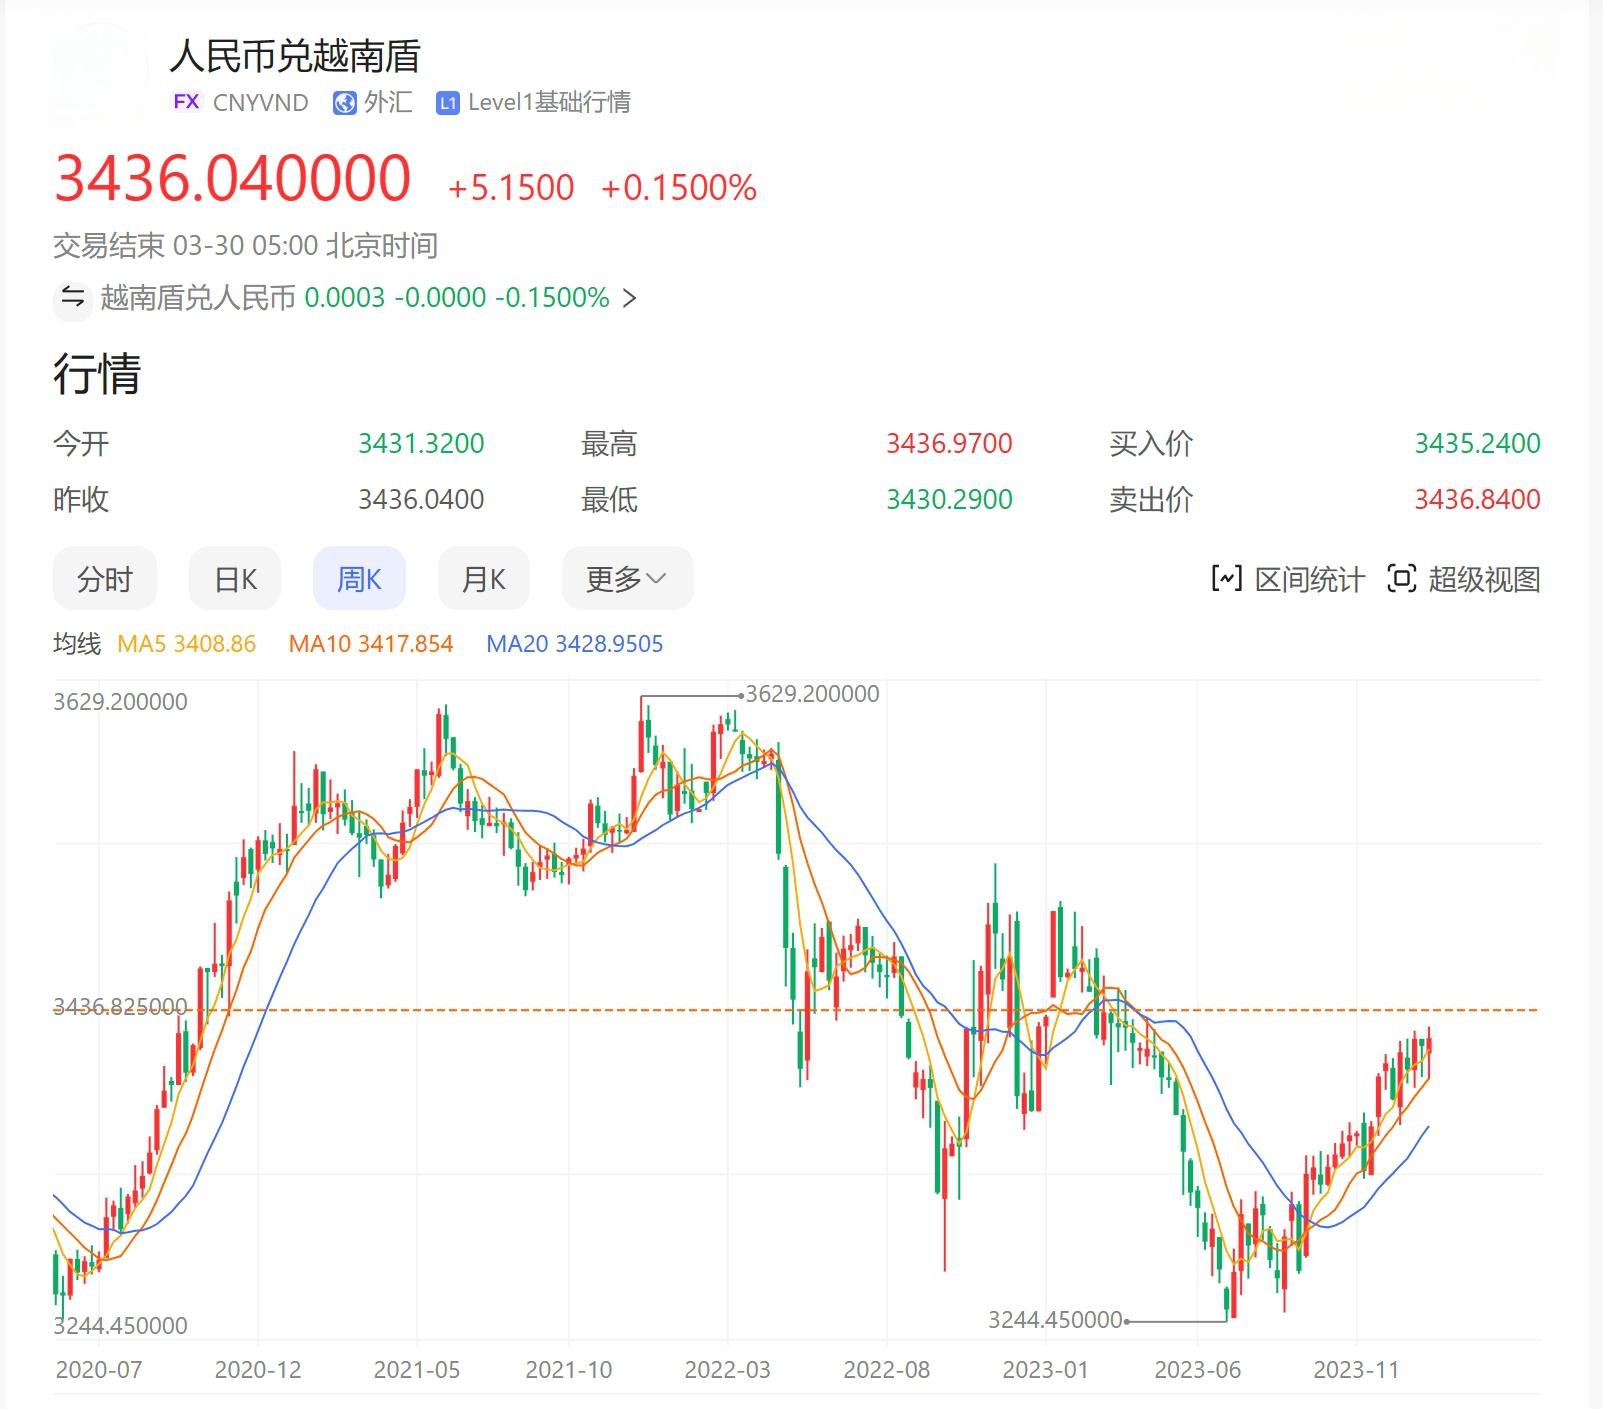The width and height of the screenshot is (1603, 1409).
Task: Click the 2020-12 date axis label
Action: pos(258,1370)
